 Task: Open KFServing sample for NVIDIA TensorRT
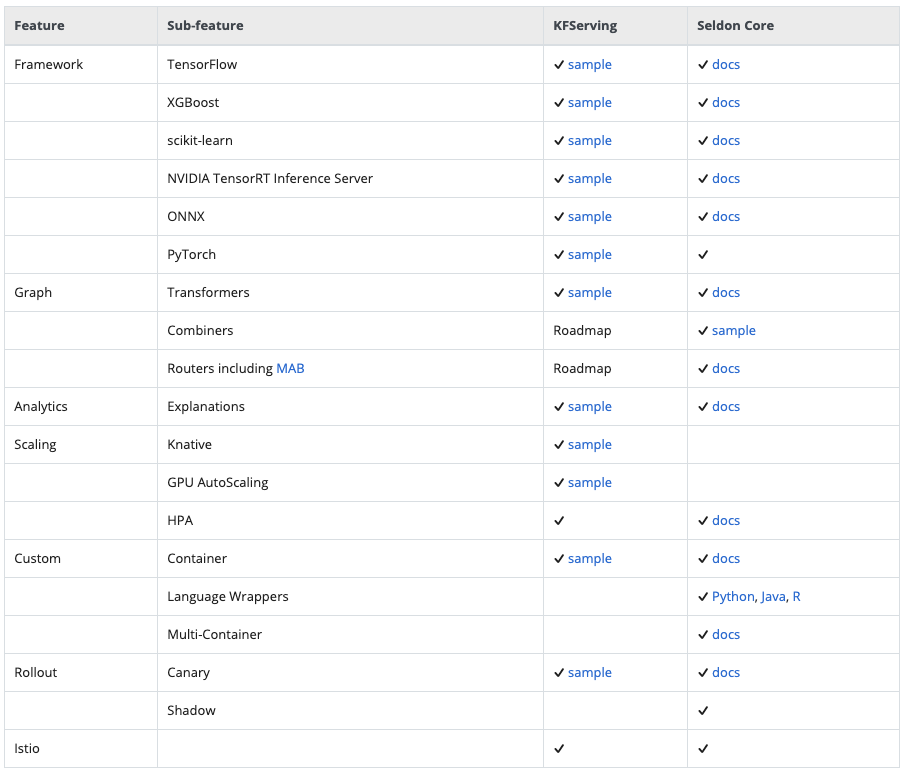click(x=590, y=178)
